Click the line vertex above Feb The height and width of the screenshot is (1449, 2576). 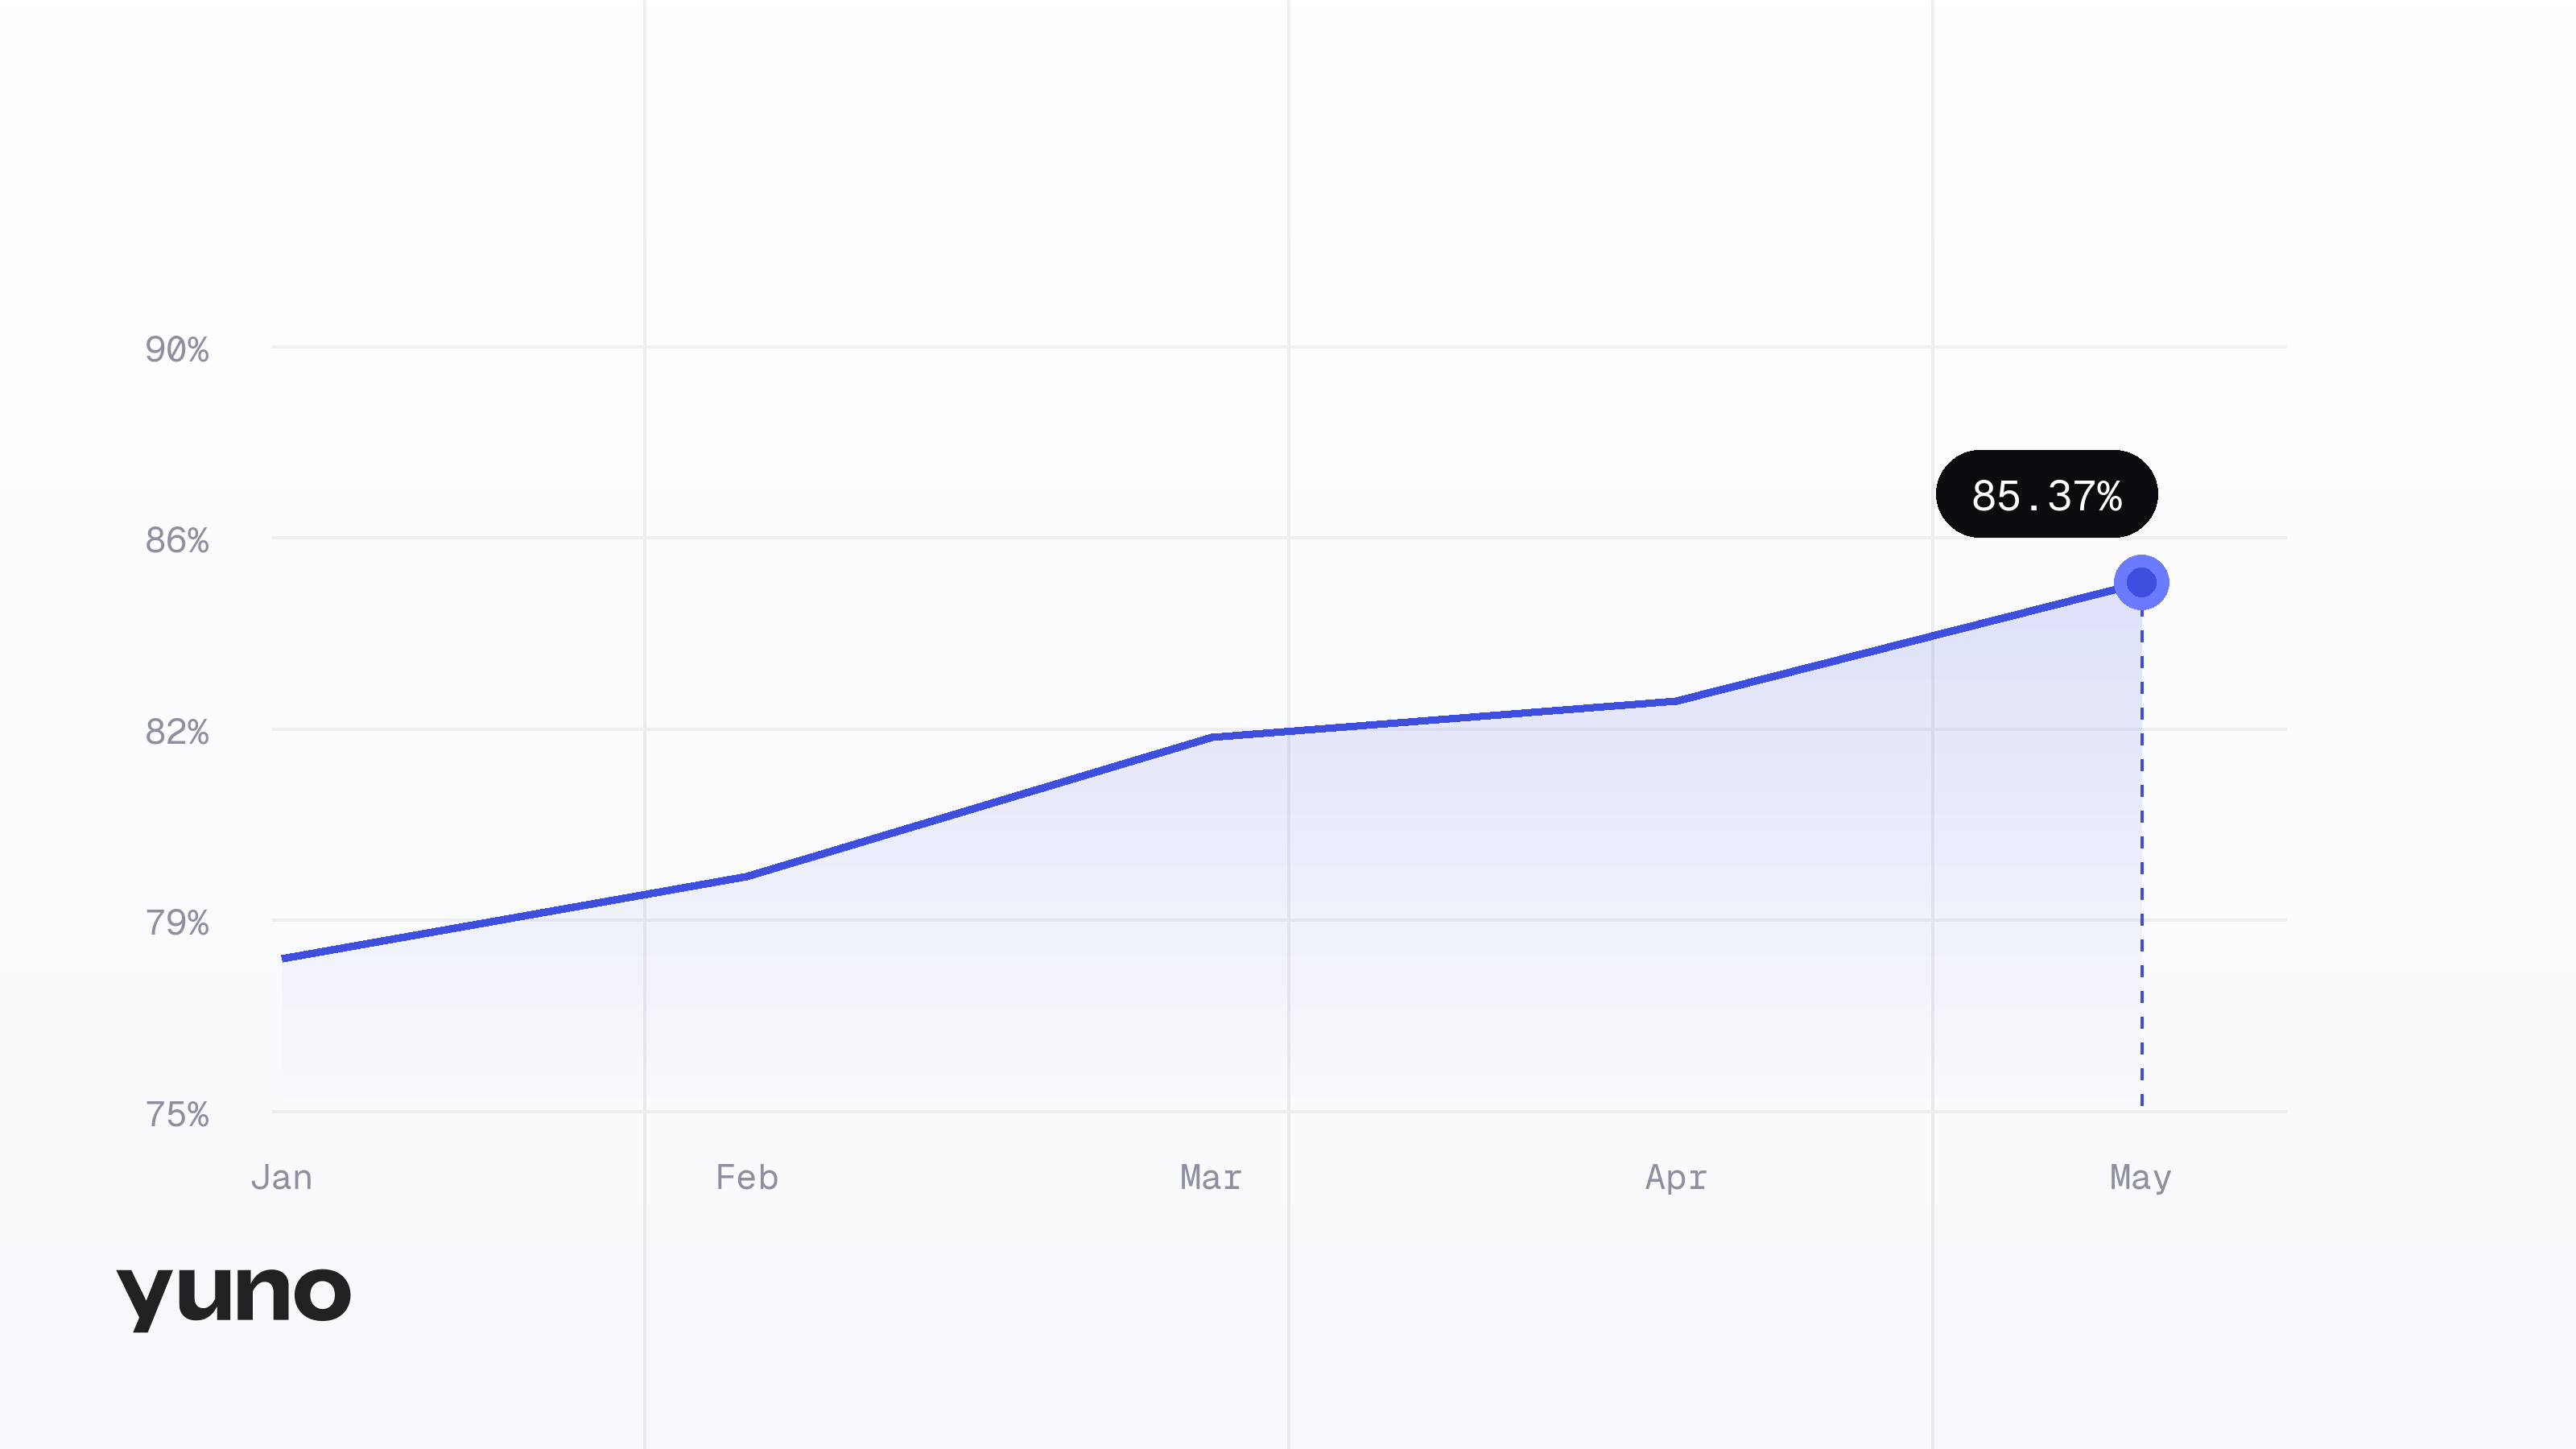746,876
